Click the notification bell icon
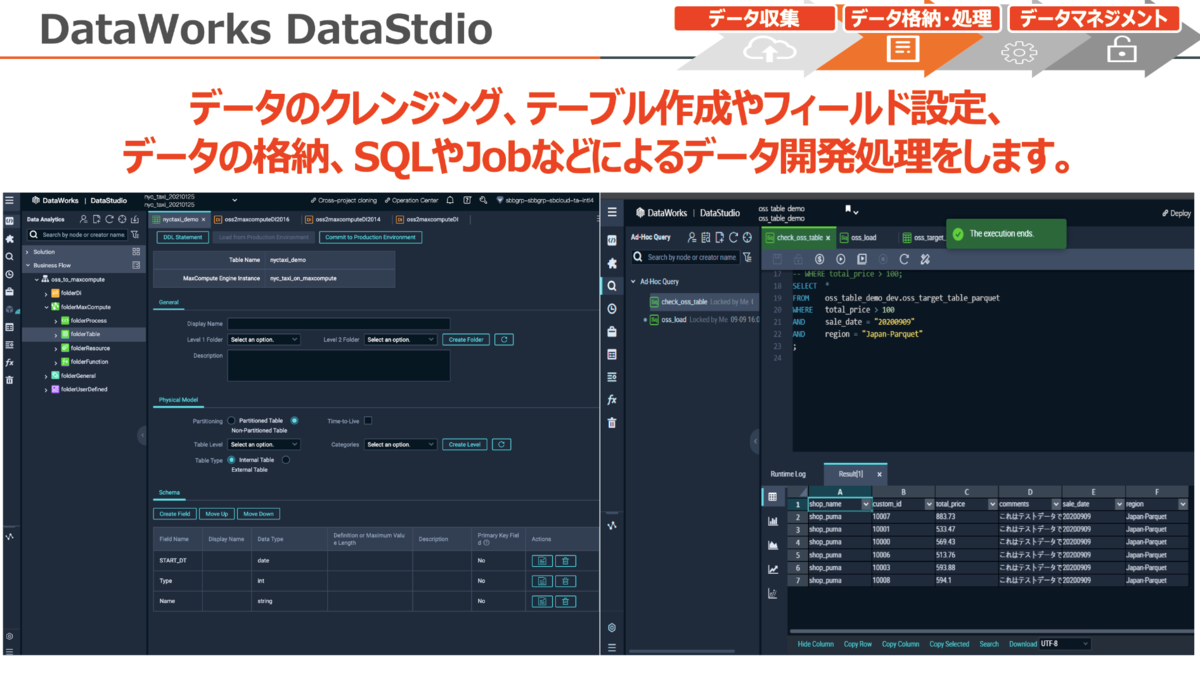The height and width of the screenshot is (674, 1200). [451, 200]
